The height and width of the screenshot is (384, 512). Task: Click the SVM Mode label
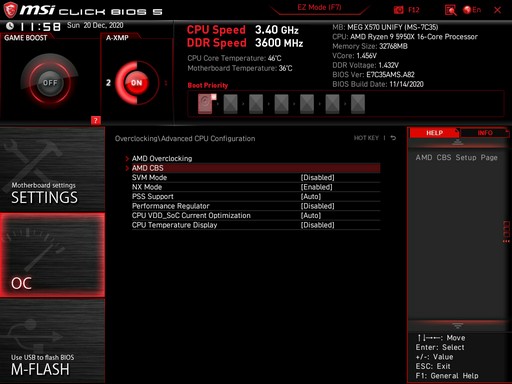point(149,177)
